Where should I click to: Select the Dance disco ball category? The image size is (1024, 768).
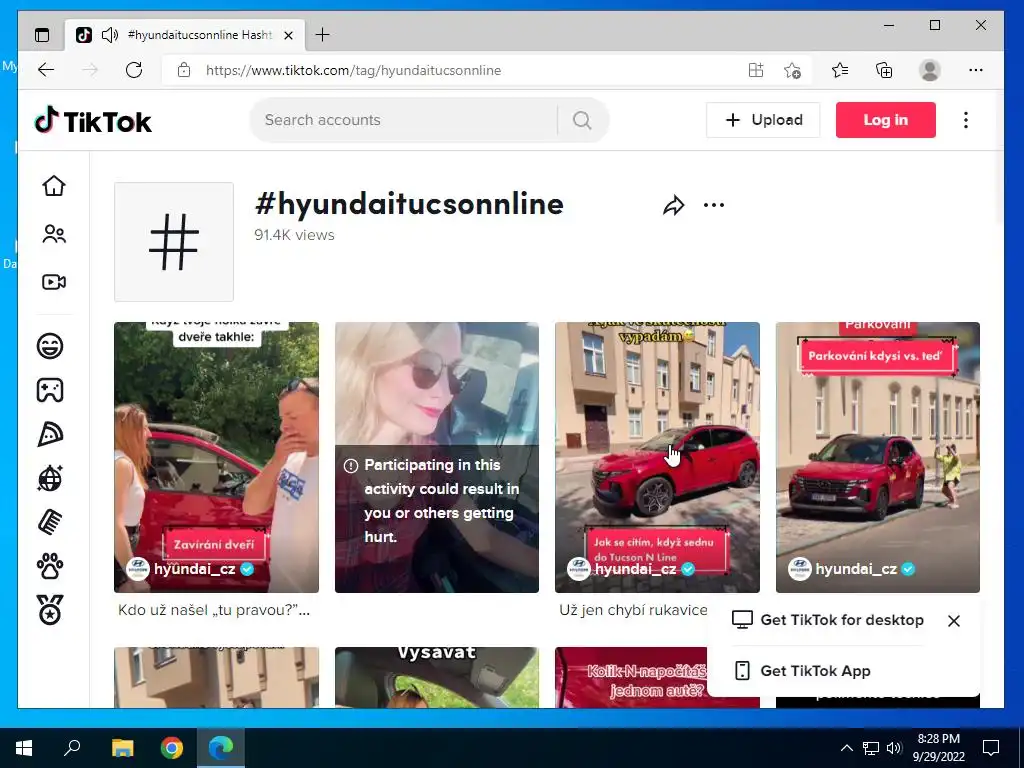(x=50, y=478)
